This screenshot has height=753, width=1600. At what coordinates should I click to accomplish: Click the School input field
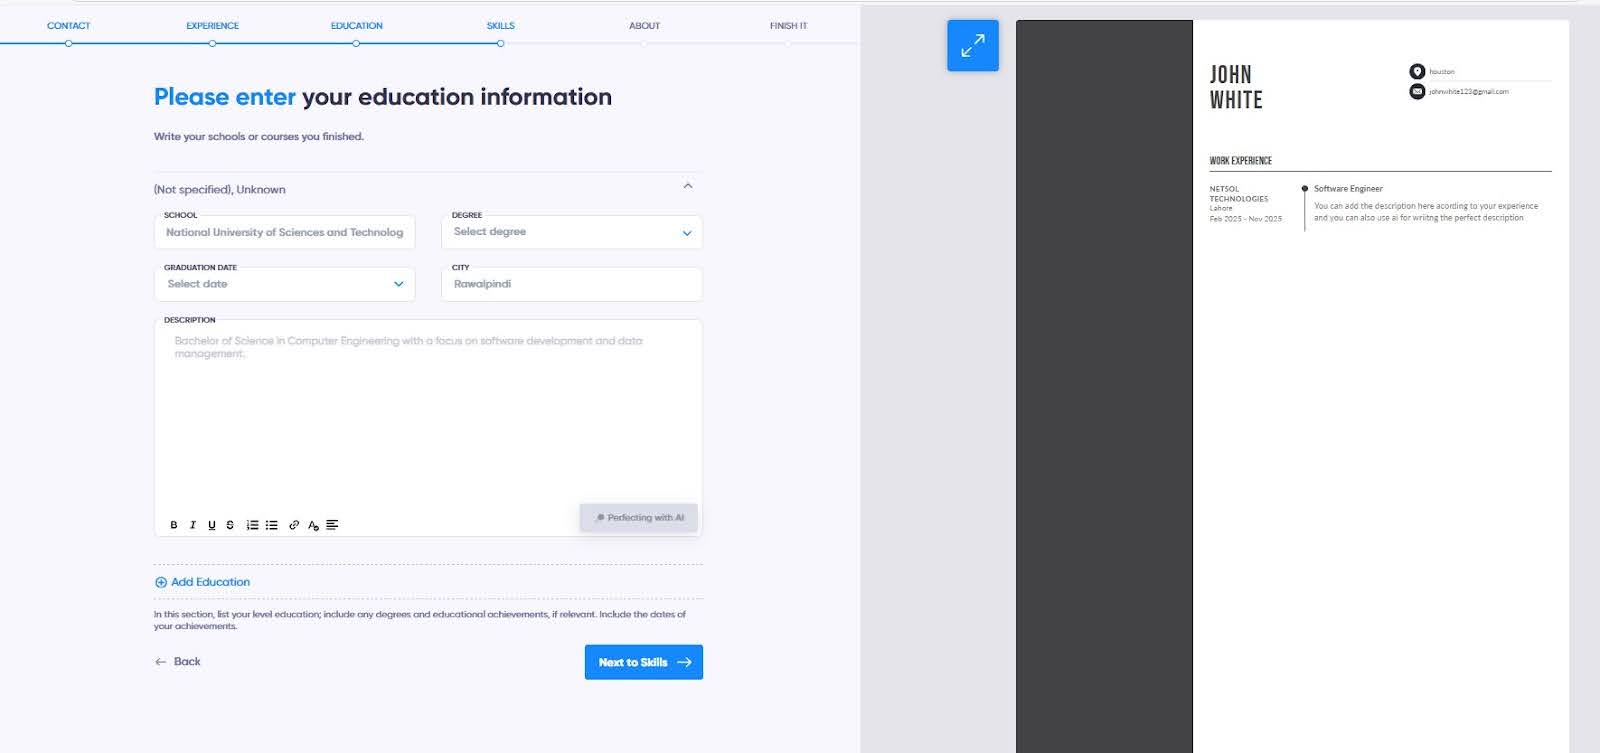point(285,232)
